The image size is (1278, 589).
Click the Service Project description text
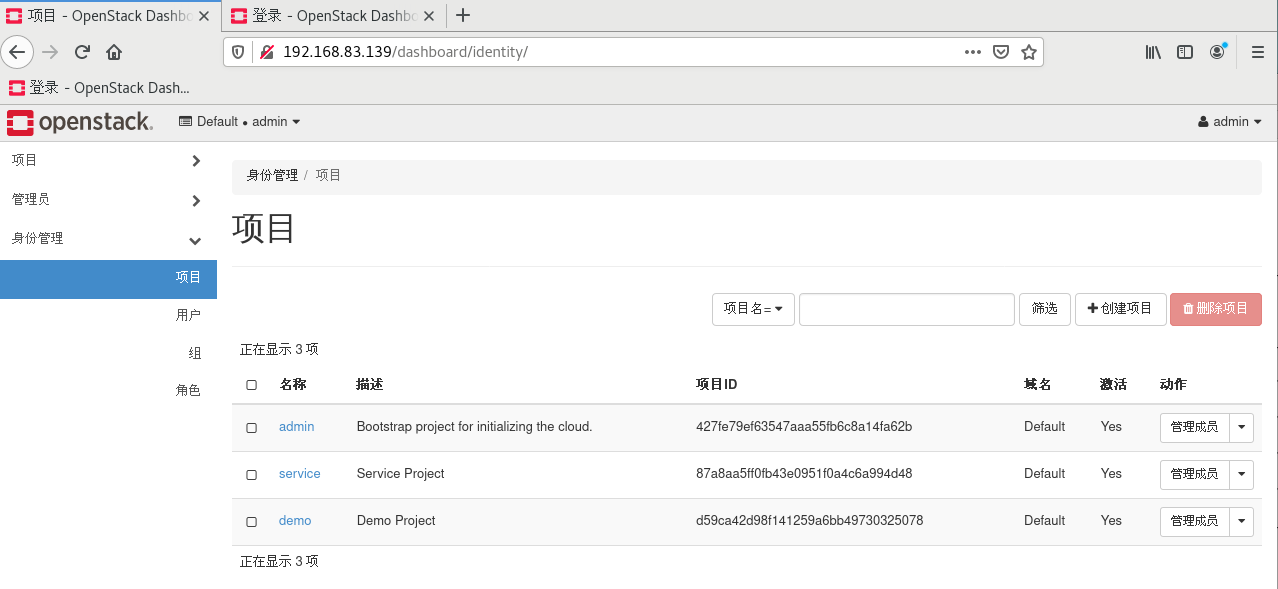(x=401, y=474)
